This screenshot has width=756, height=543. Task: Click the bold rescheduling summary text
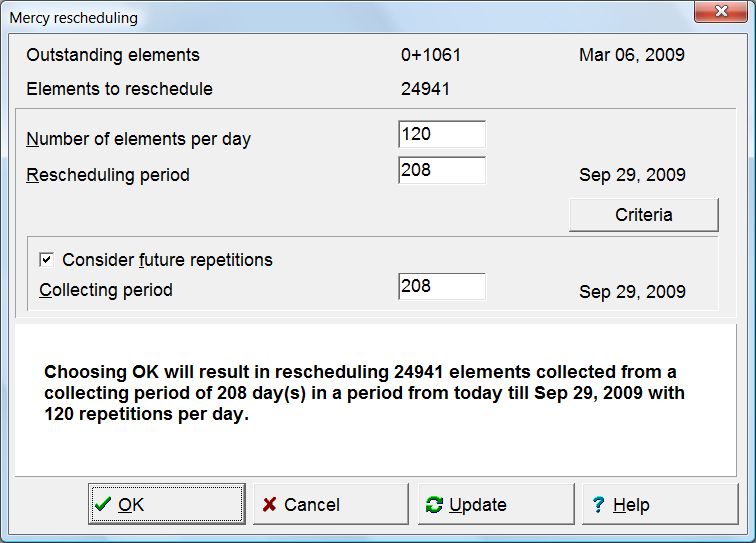[x=365, y=392]
